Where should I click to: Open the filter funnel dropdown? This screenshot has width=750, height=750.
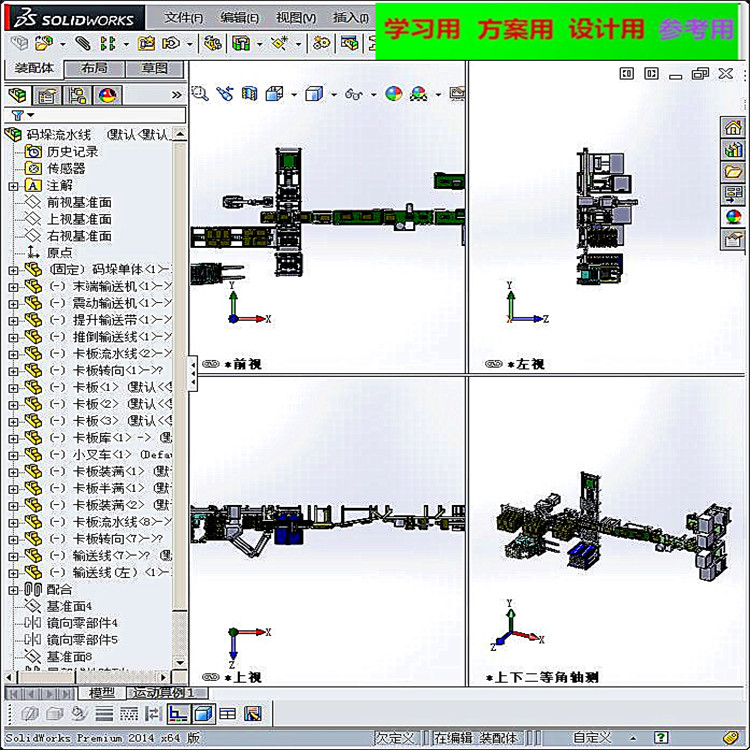click(22, 115)
